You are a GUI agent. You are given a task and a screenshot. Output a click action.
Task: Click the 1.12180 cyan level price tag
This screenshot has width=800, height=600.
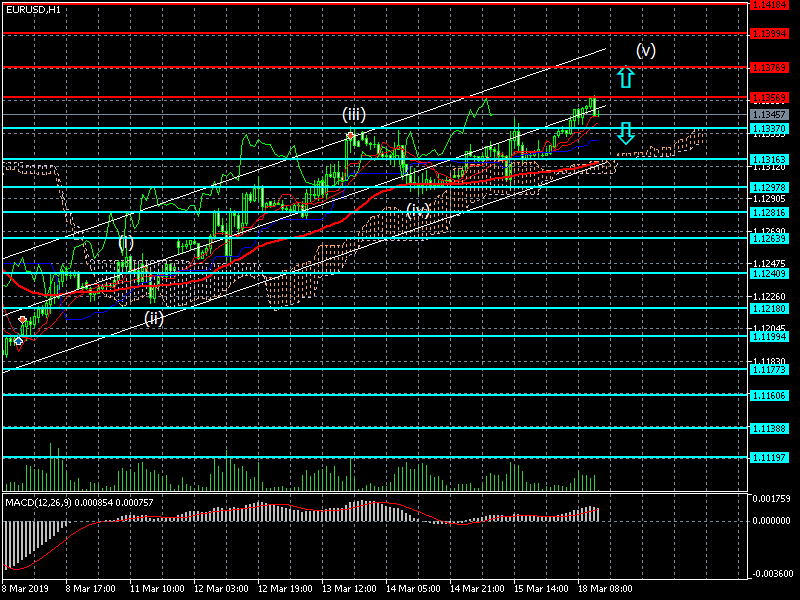pyautogui.click(x=769, y=309)
